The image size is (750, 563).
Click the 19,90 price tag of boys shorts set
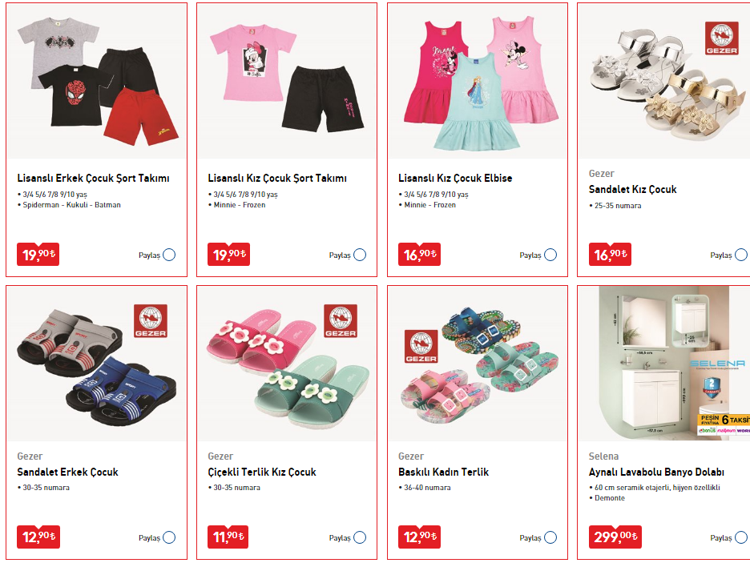[x=38, y=254]
